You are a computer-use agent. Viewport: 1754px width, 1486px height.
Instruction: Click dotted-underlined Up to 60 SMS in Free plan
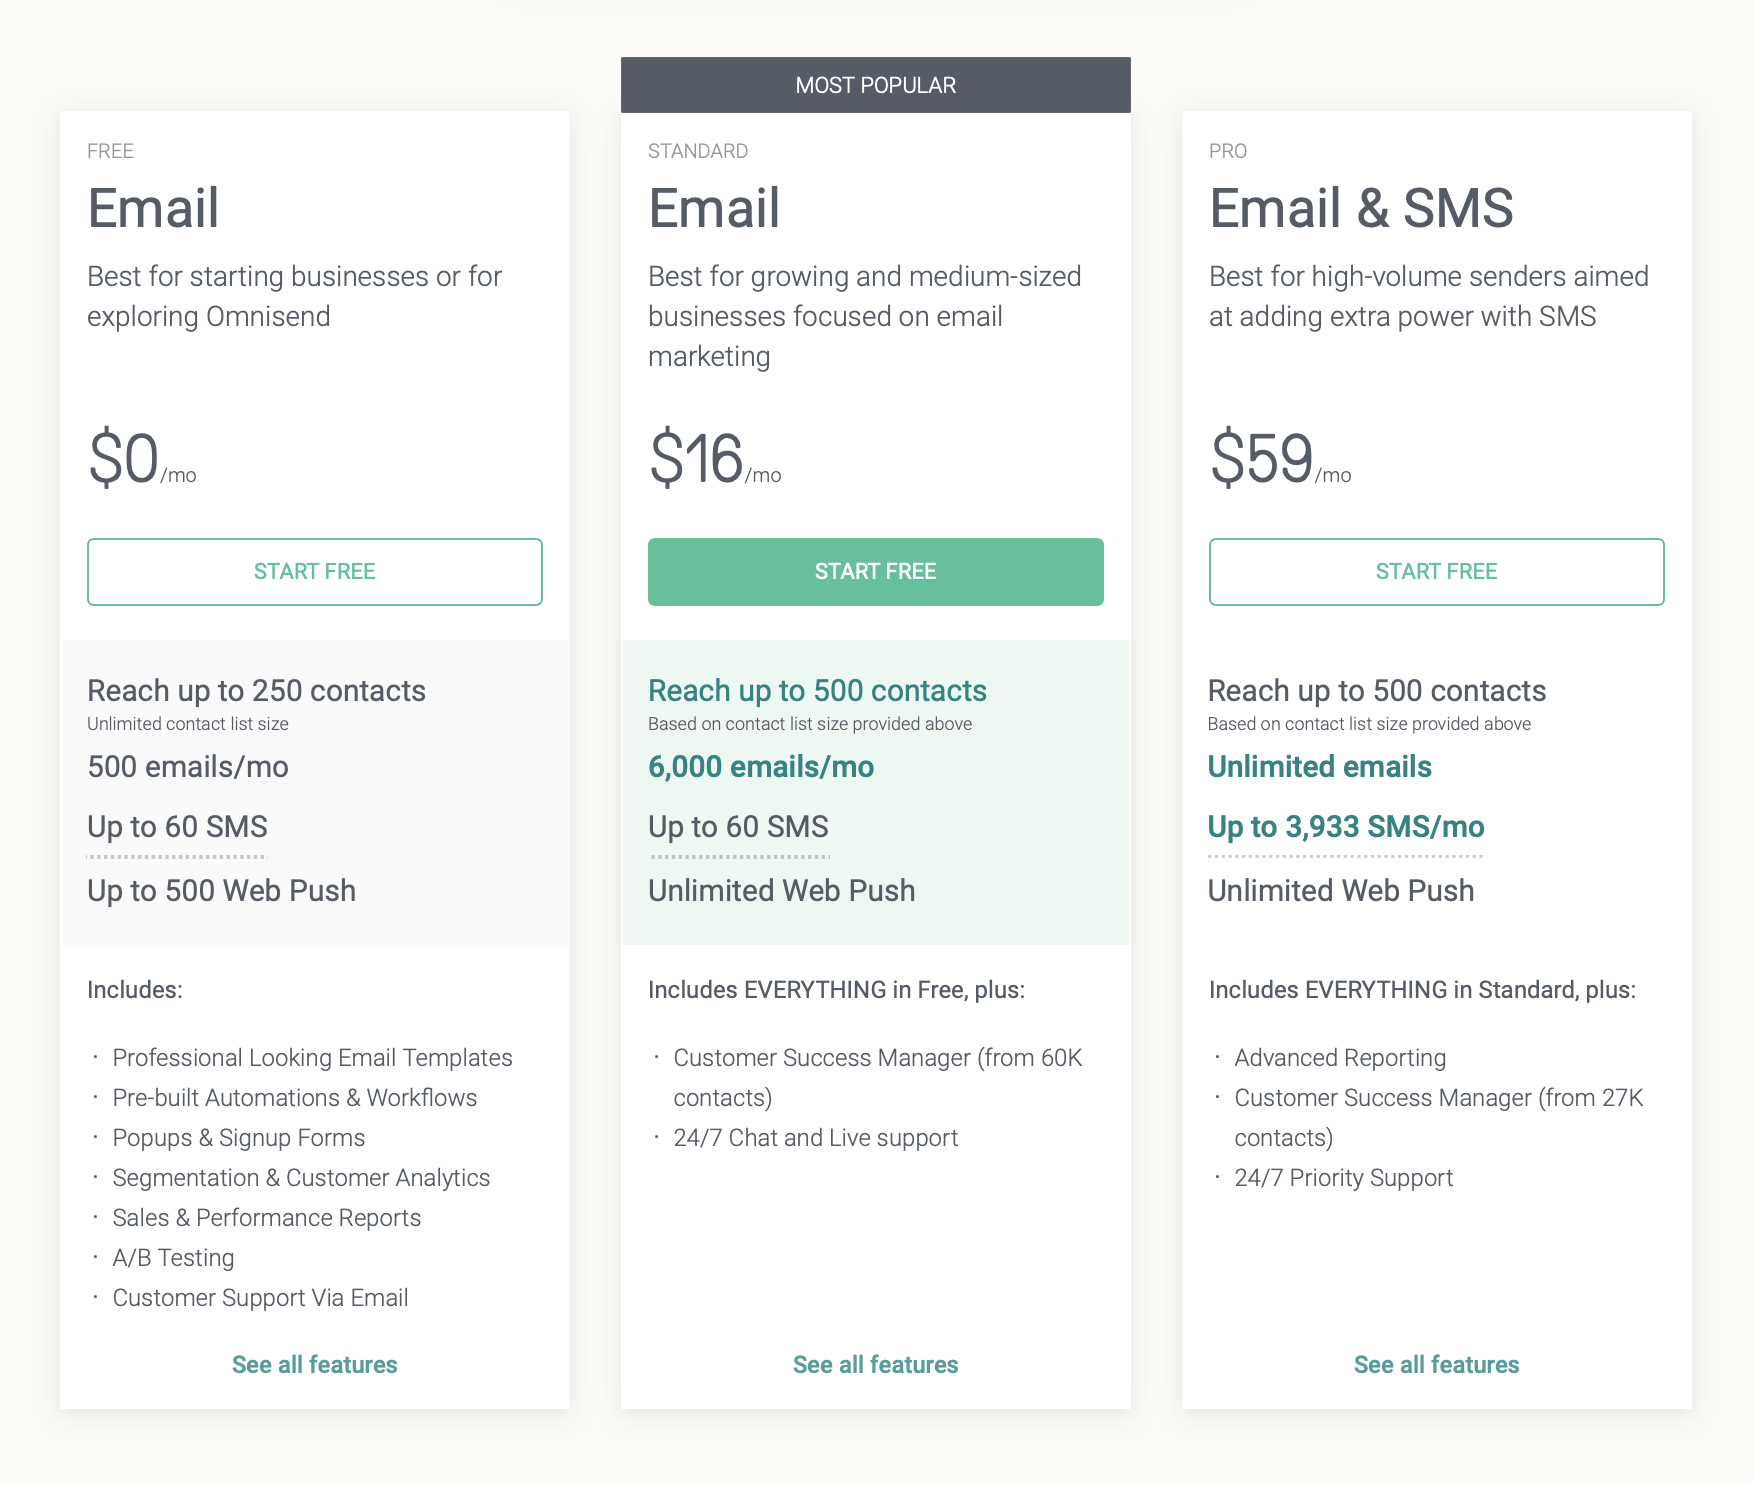click(177, 827)
